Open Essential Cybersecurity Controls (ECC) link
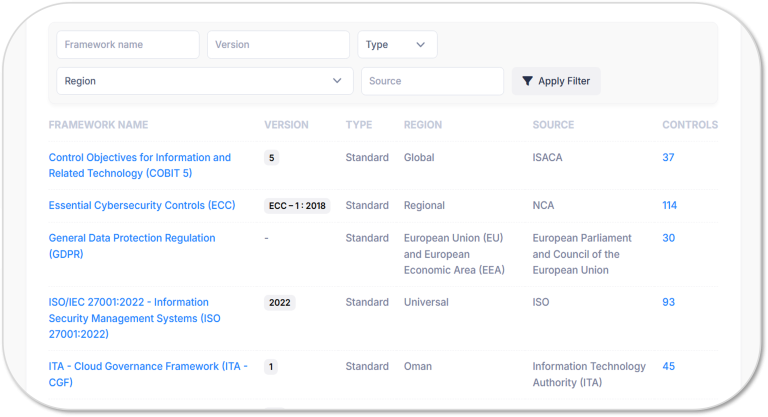 (142, 205)
